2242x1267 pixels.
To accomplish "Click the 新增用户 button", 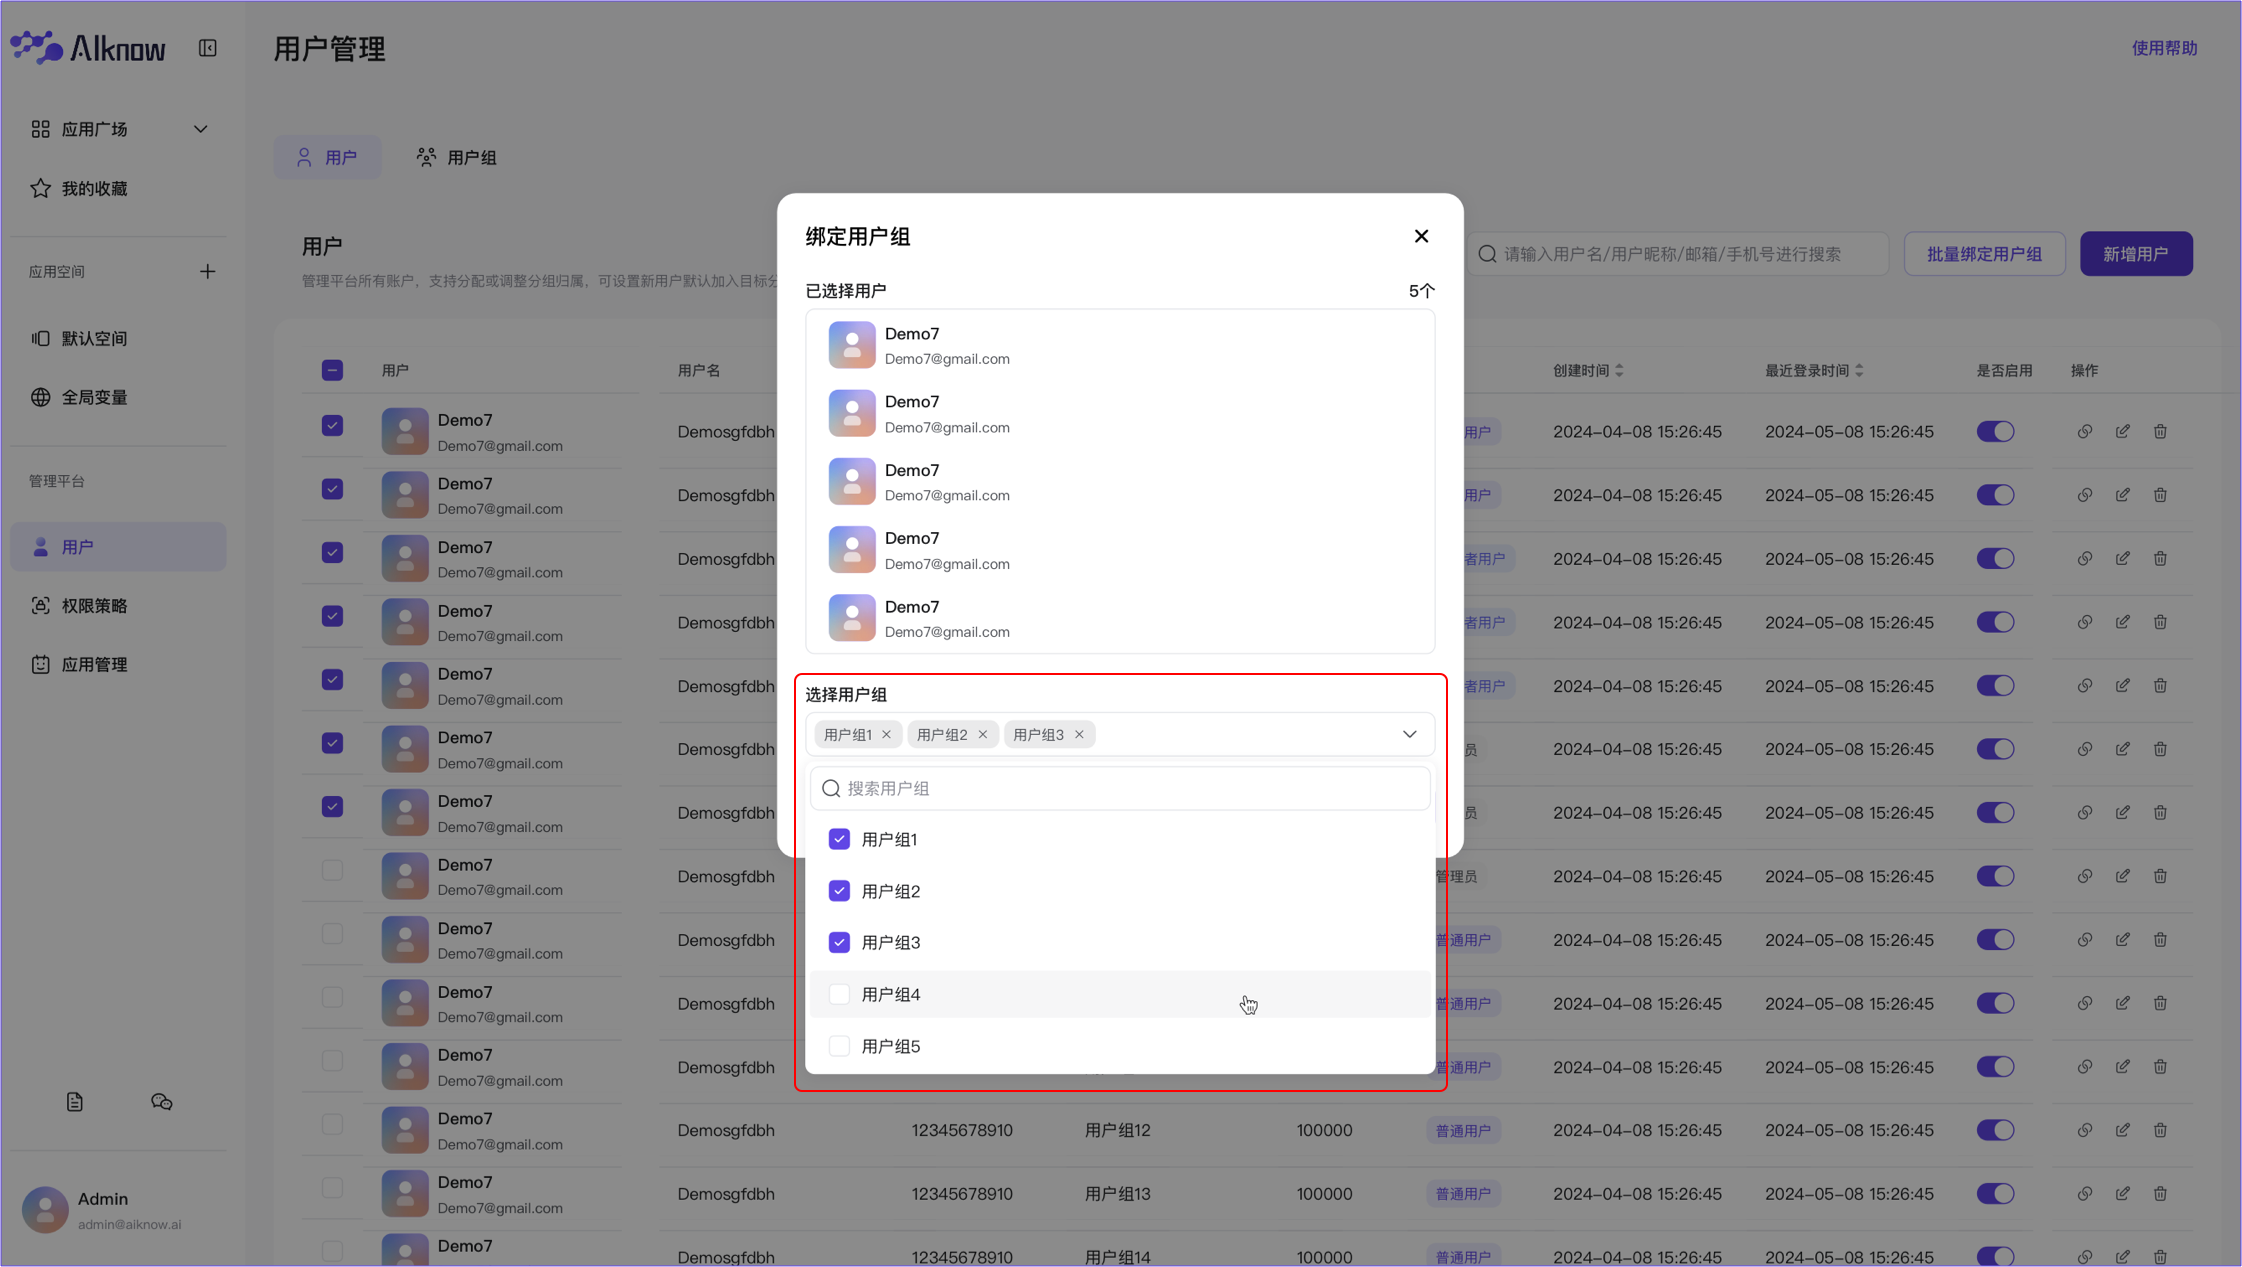I will (2135, 254).
